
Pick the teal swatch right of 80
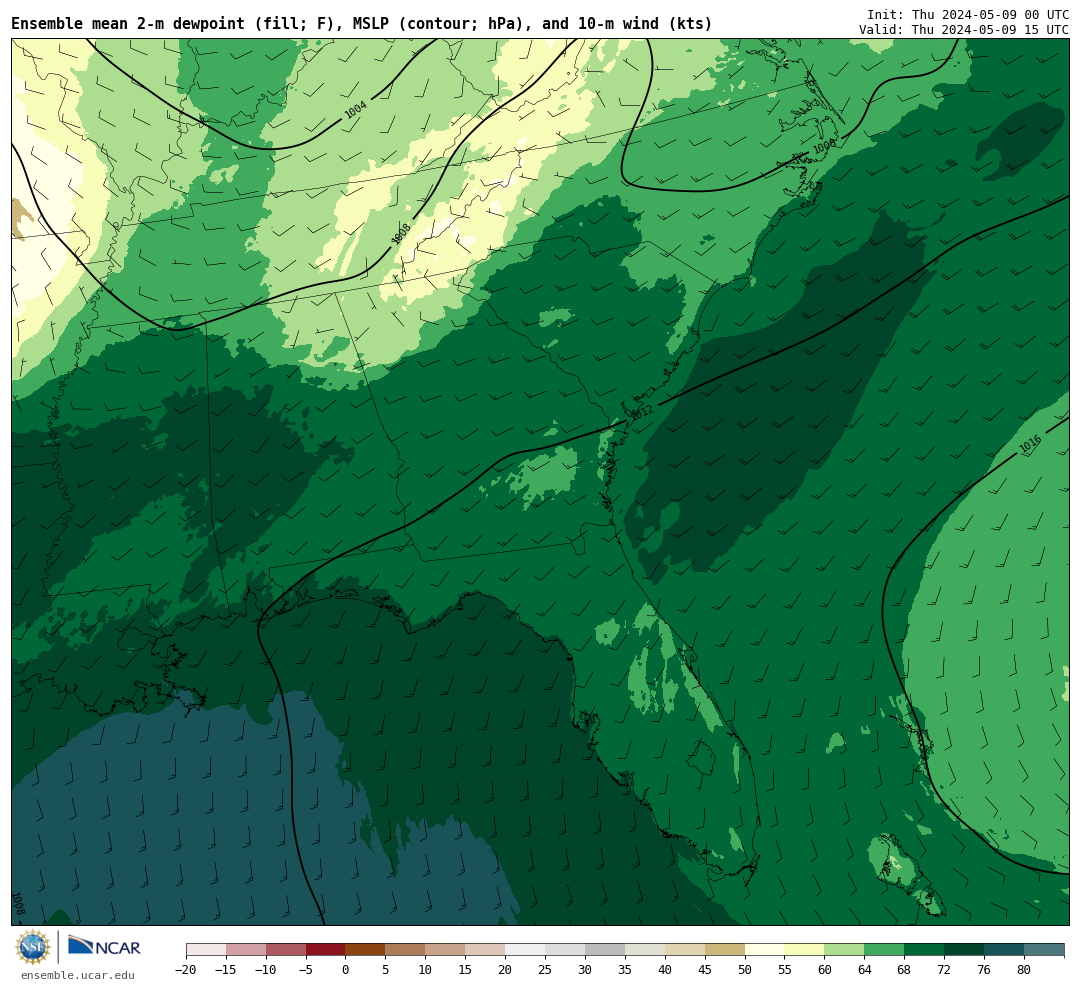(1044, 950)
